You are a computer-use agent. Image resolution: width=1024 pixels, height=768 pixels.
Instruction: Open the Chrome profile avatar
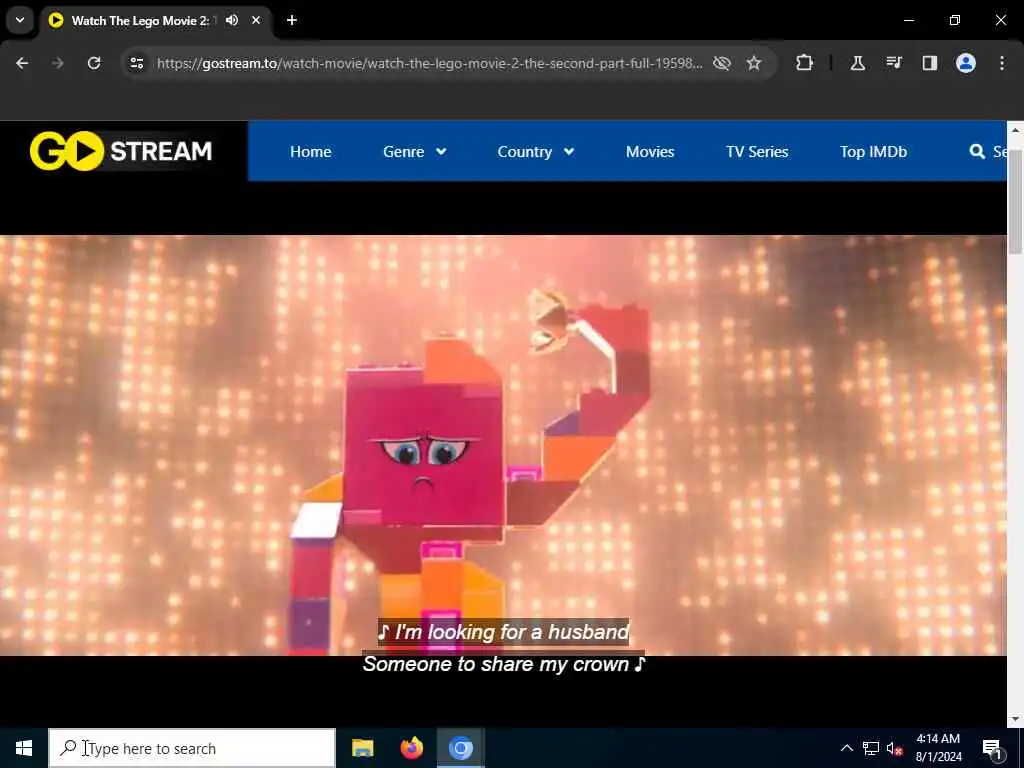tap(966, 63)
